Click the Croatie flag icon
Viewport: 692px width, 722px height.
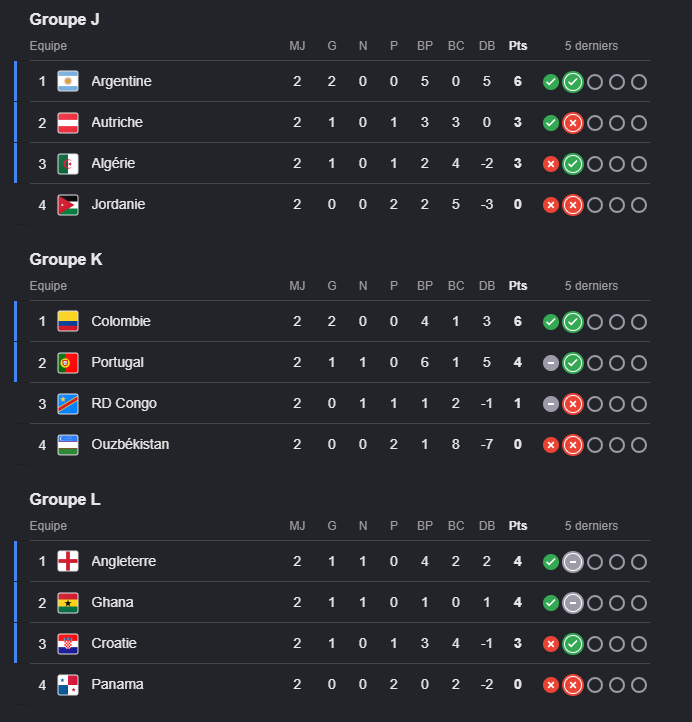tap(68, 644)
